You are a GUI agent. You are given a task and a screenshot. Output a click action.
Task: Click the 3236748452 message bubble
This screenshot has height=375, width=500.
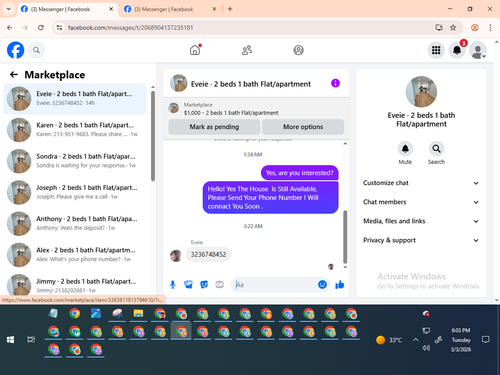point(208,254)
